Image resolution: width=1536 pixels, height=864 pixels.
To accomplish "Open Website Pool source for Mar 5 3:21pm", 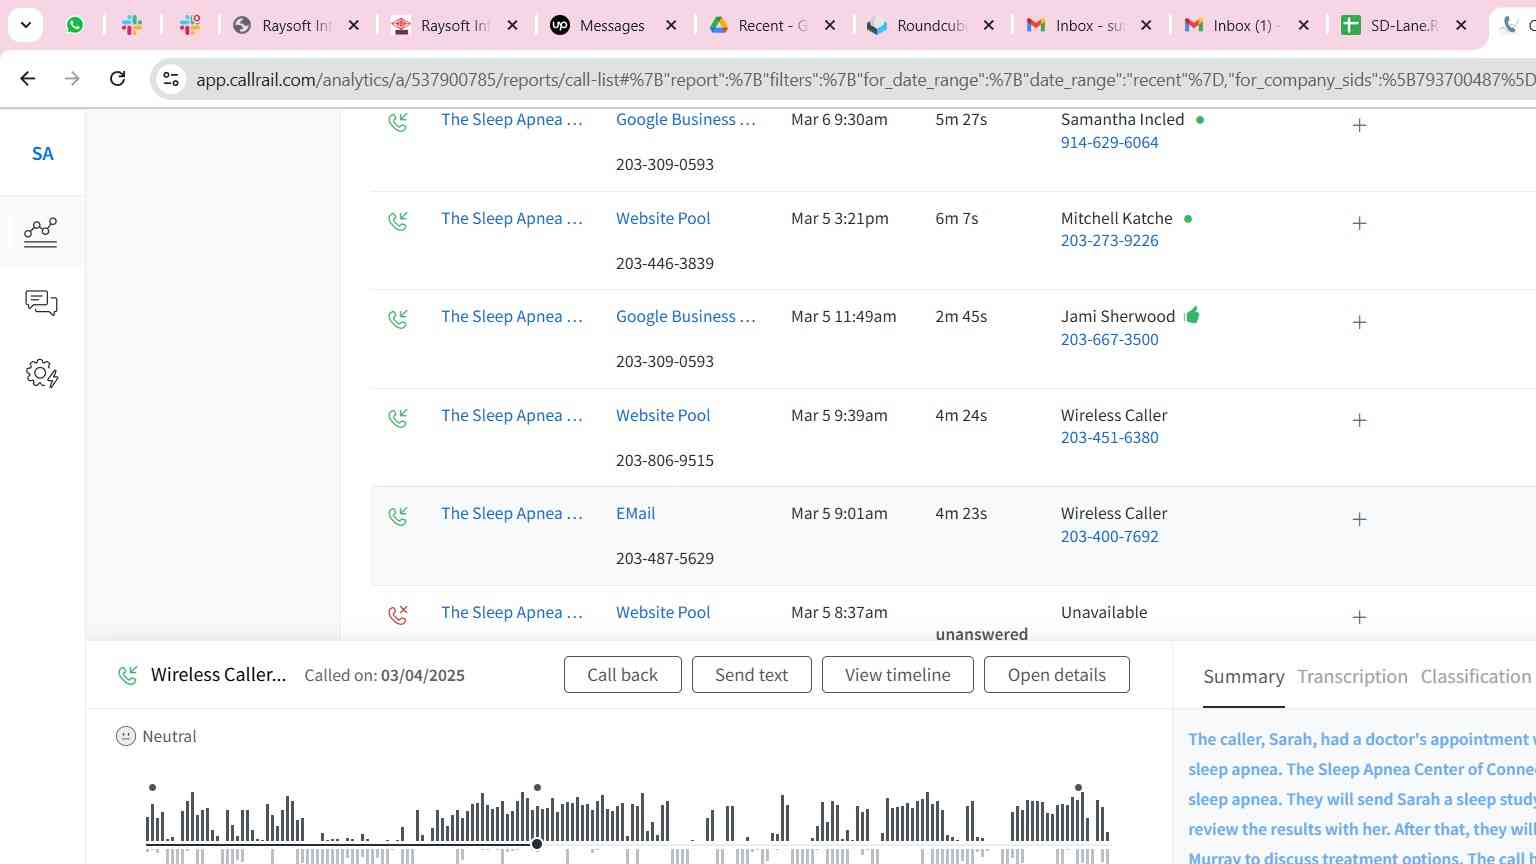I will click(x=663, y=218).
